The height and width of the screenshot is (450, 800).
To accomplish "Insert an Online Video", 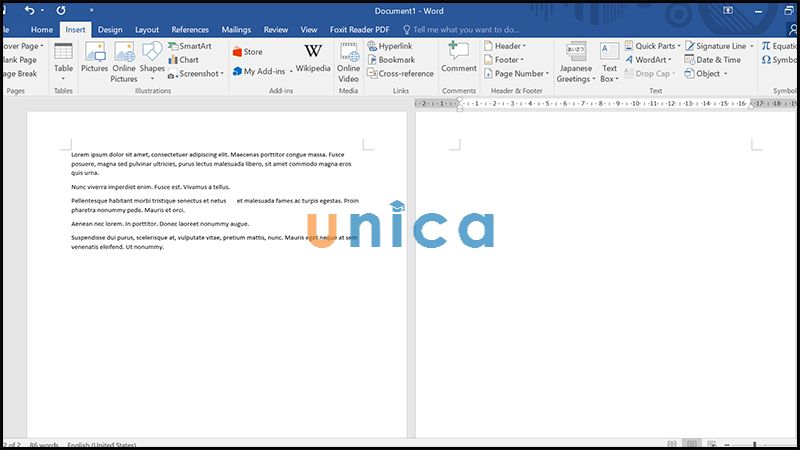I will [348, 62].
